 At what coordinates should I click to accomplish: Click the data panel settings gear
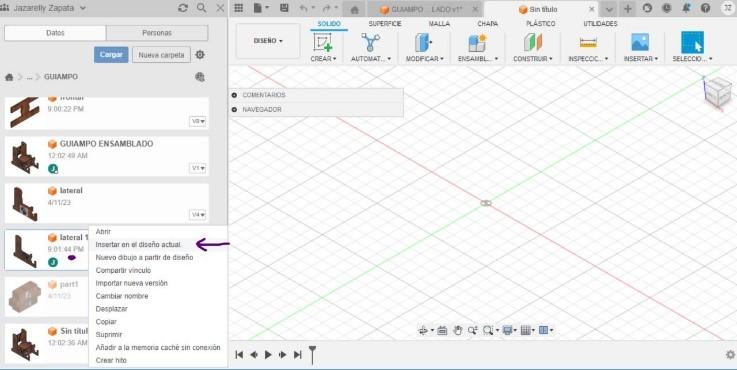coord(200,55)
